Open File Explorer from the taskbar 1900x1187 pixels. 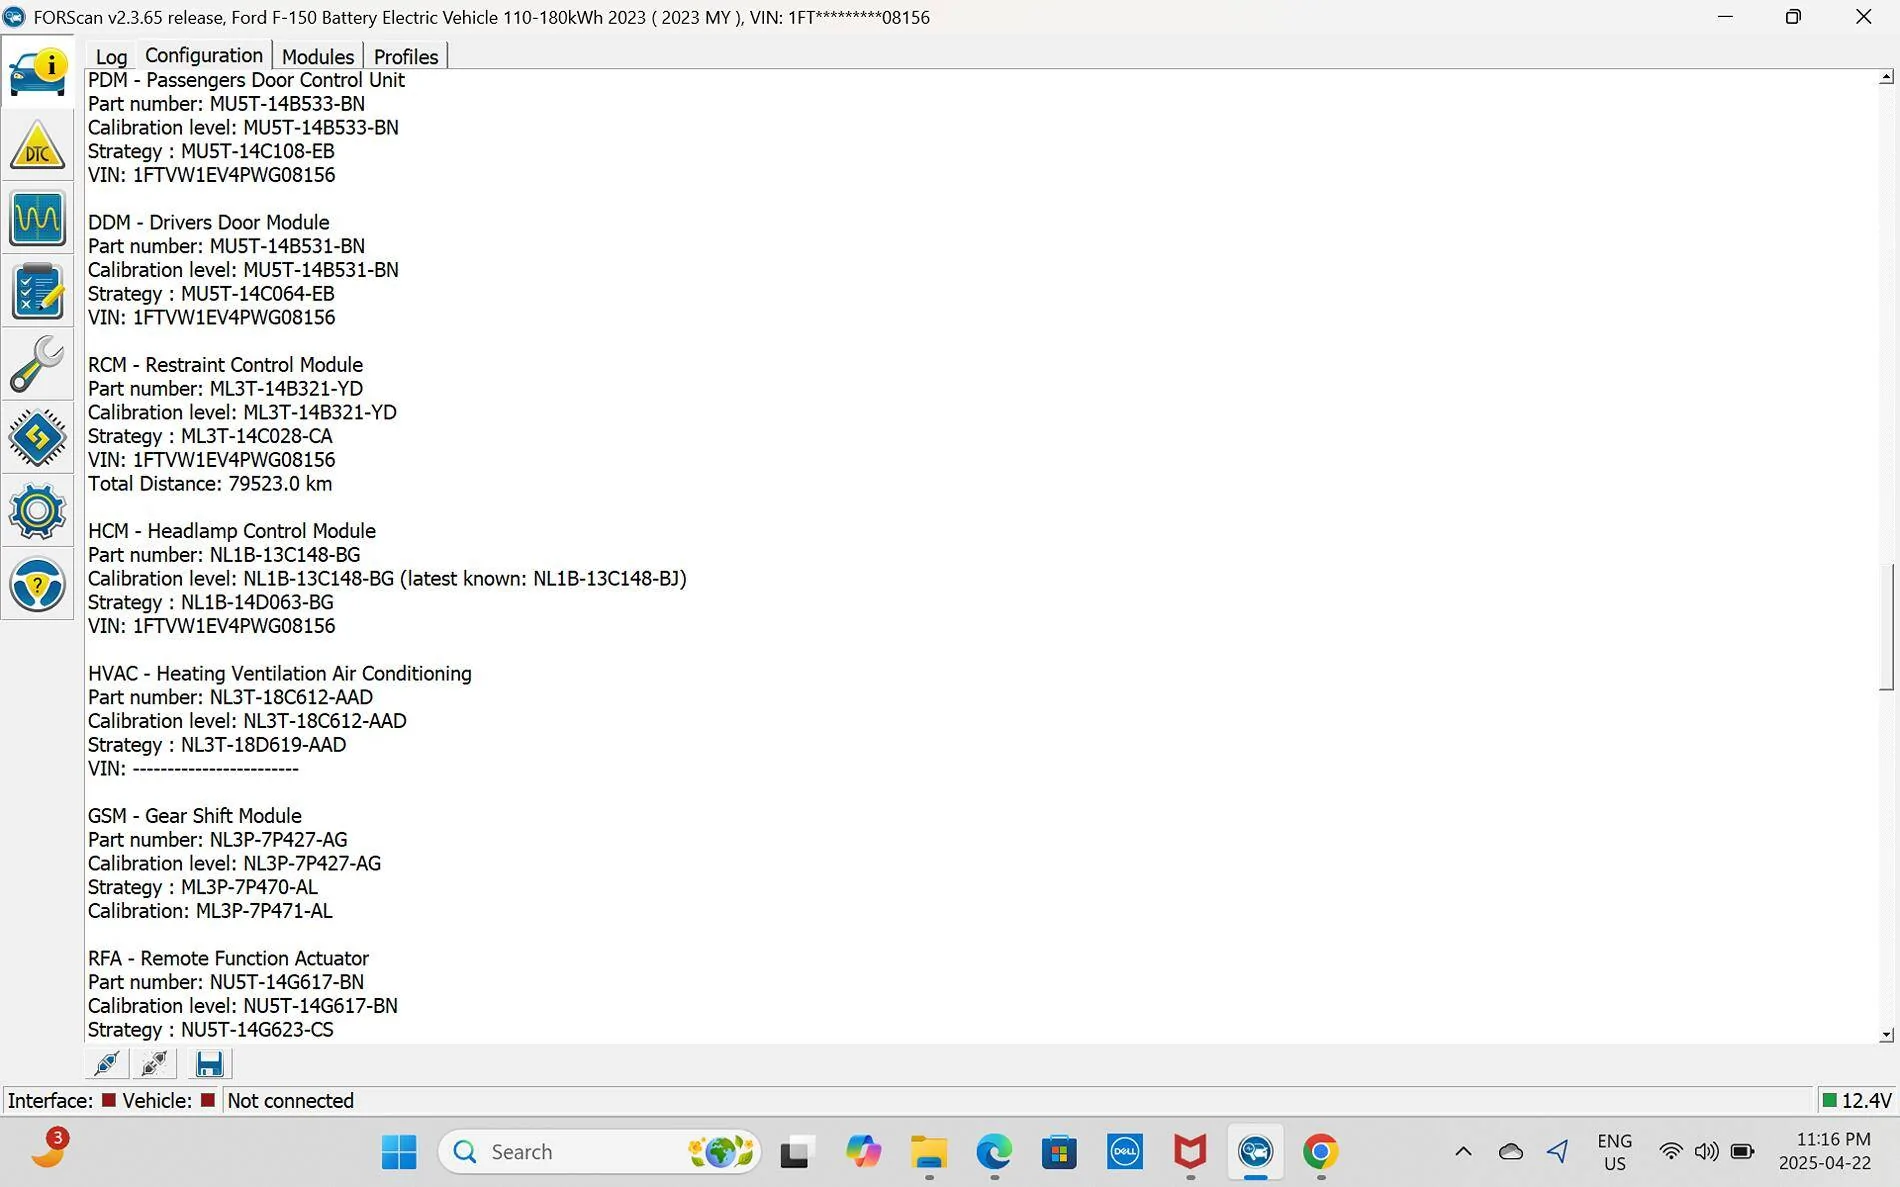(929, 1152)
